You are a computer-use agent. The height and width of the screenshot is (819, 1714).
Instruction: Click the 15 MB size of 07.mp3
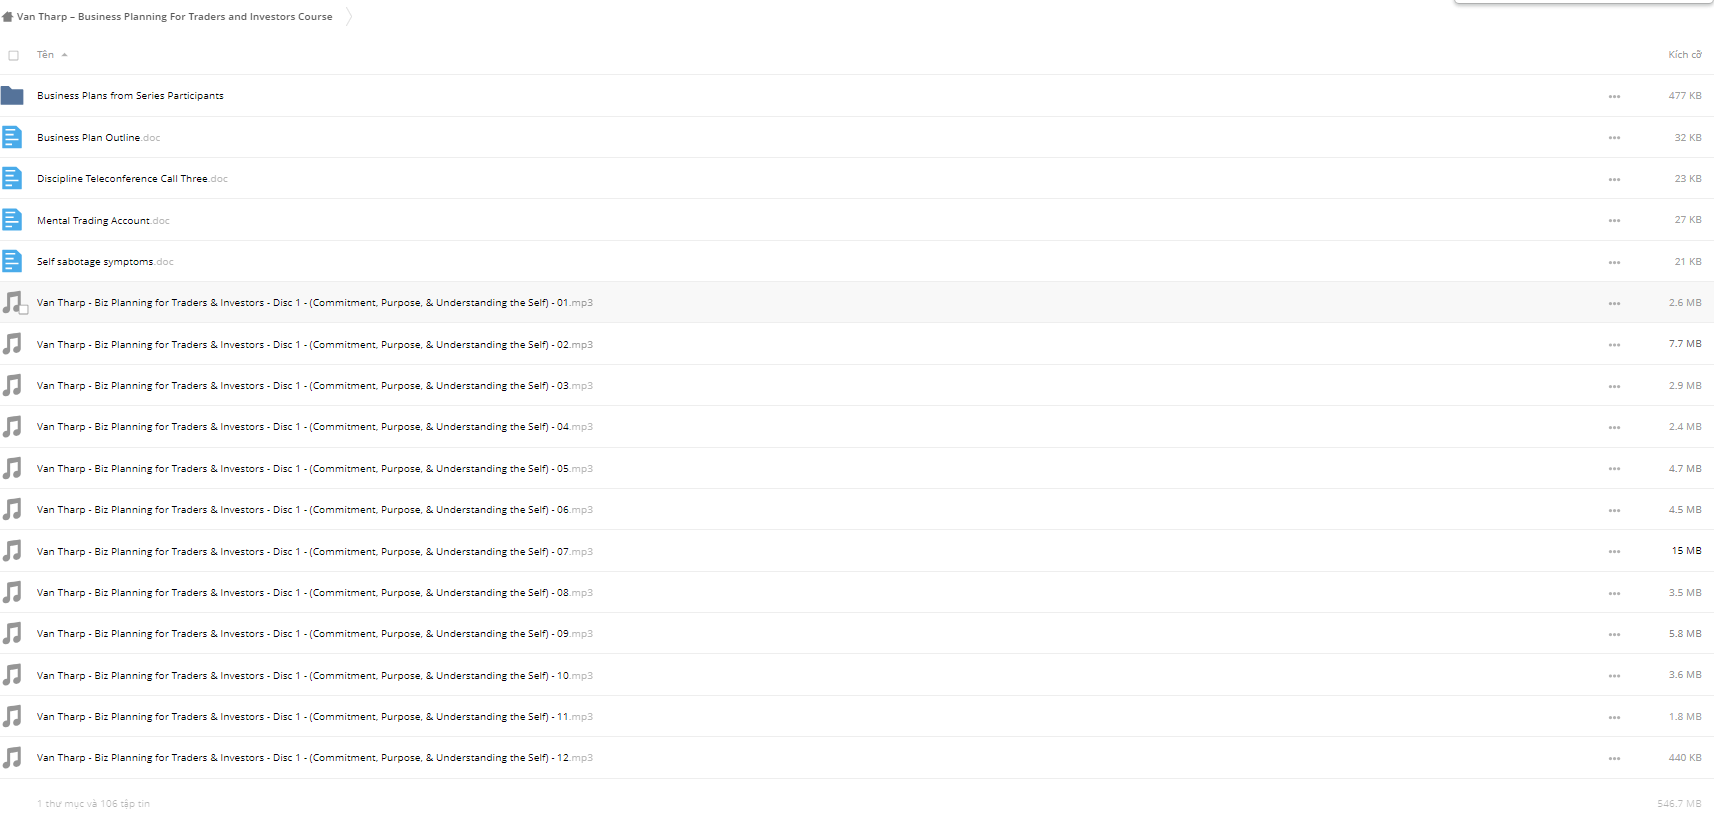click(1686, 551)
